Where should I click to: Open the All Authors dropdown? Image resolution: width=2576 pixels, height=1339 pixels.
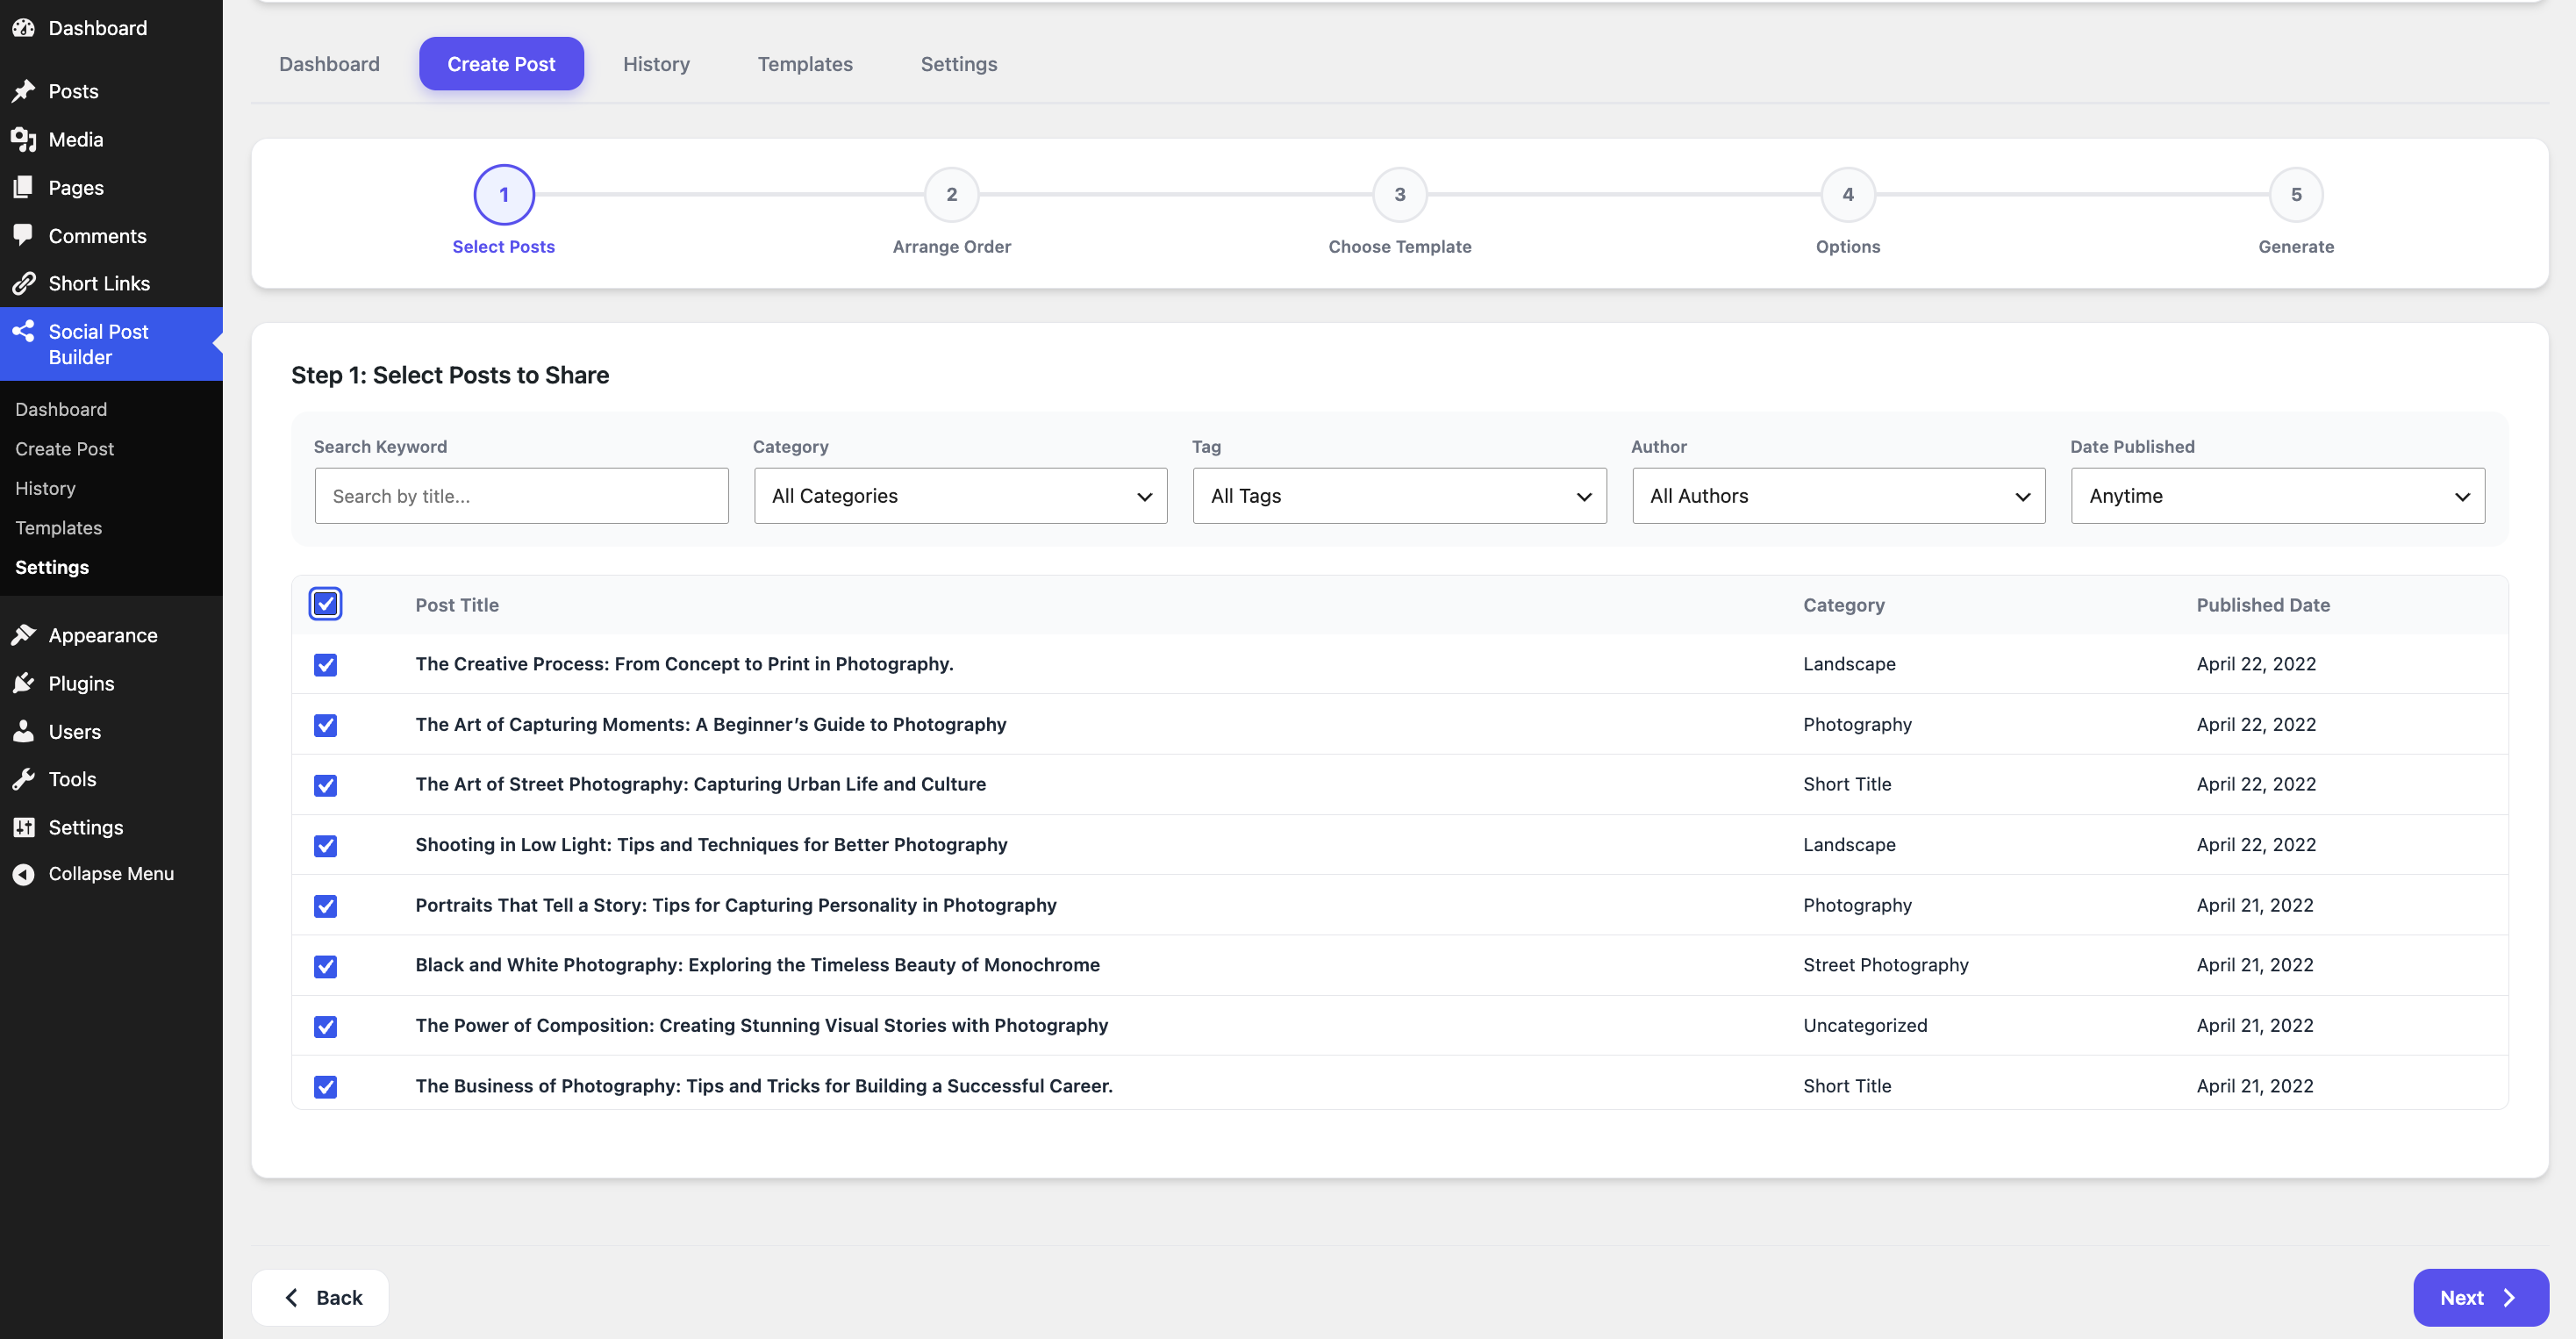[1838, 496]
